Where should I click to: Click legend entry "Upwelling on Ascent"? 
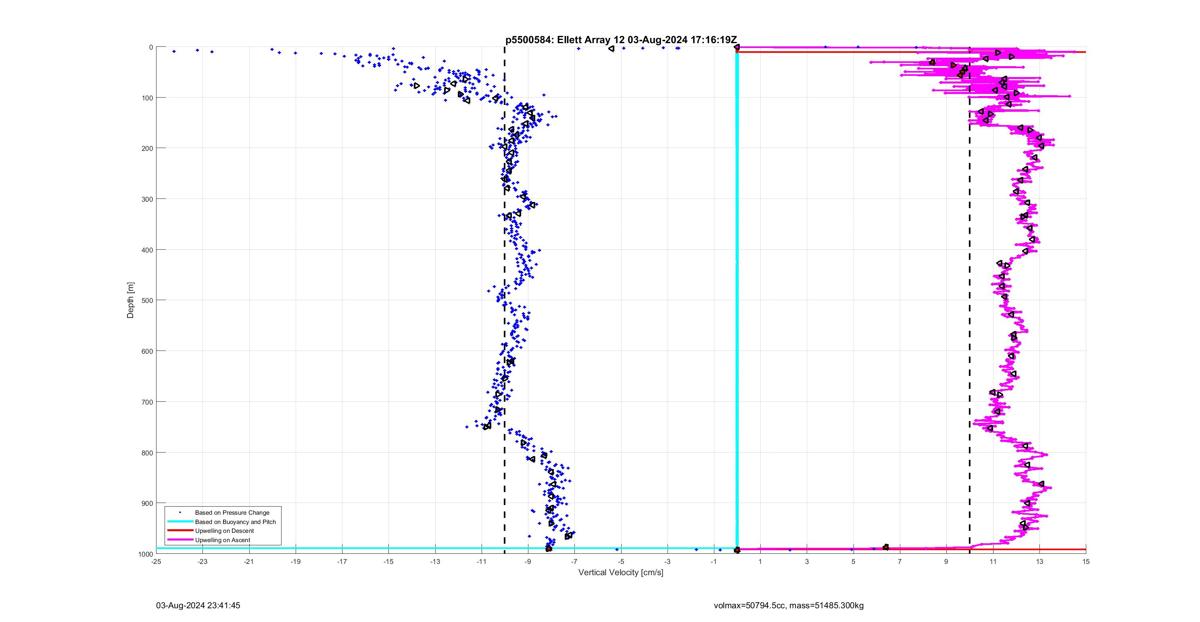click(x=223, y=540)
